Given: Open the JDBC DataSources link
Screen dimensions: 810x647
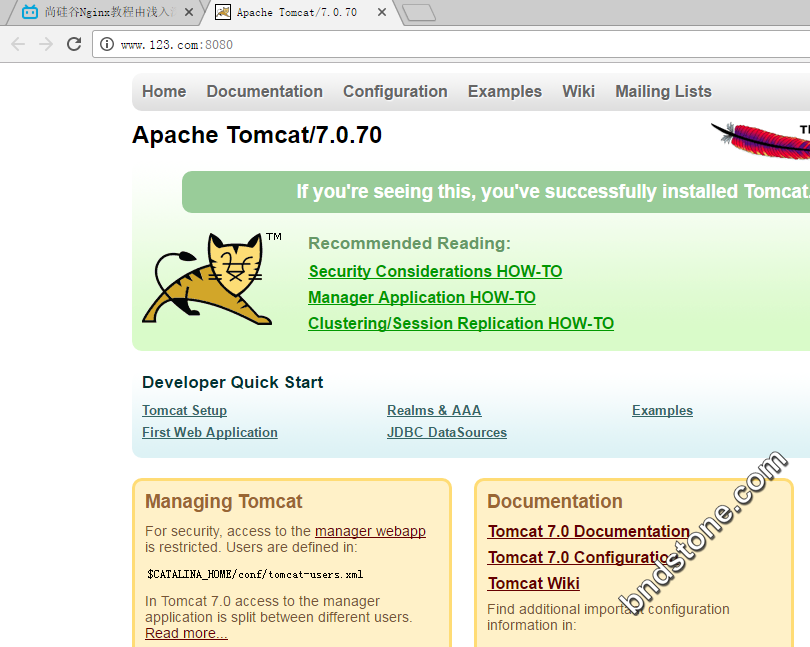Looking at the screenshot, I should (447, 432).
